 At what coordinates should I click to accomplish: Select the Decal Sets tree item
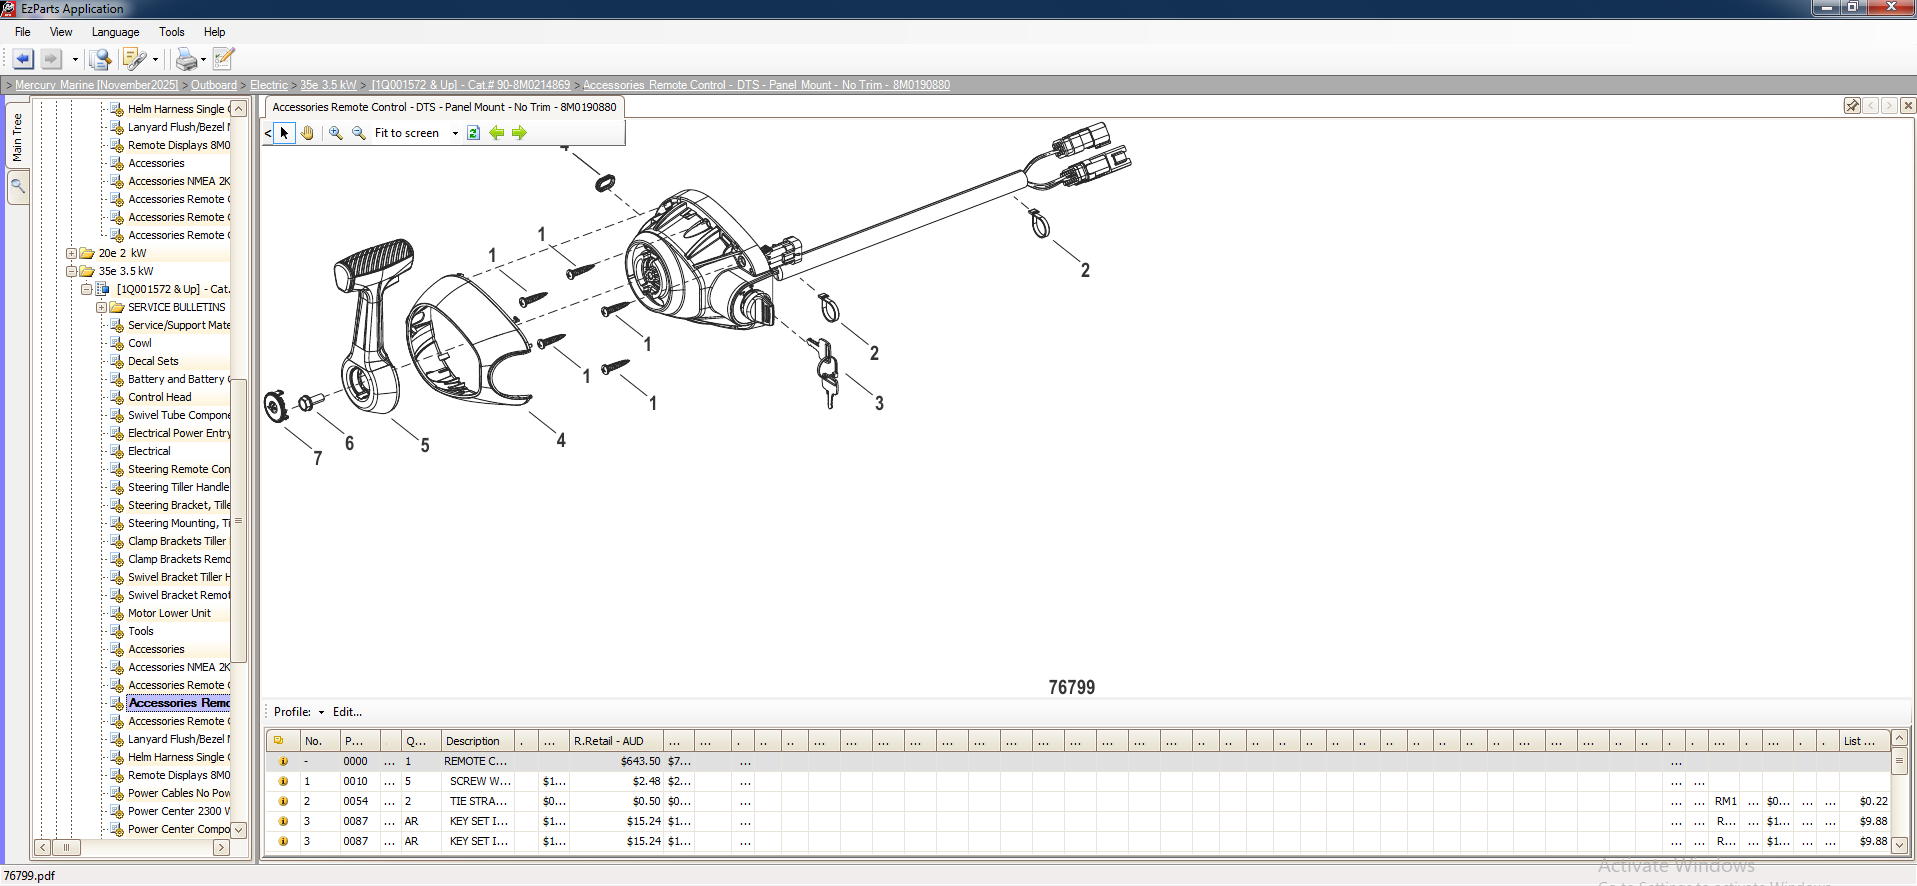(x=153, y=361)
